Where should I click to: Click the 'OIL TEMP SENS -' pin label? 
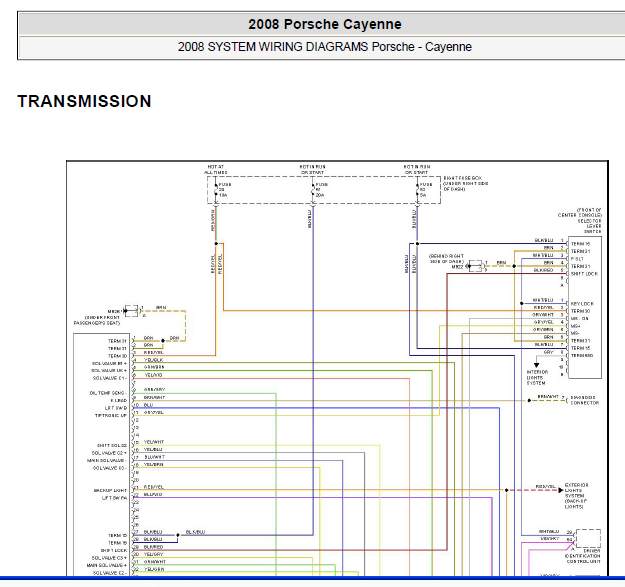(108, 393)
